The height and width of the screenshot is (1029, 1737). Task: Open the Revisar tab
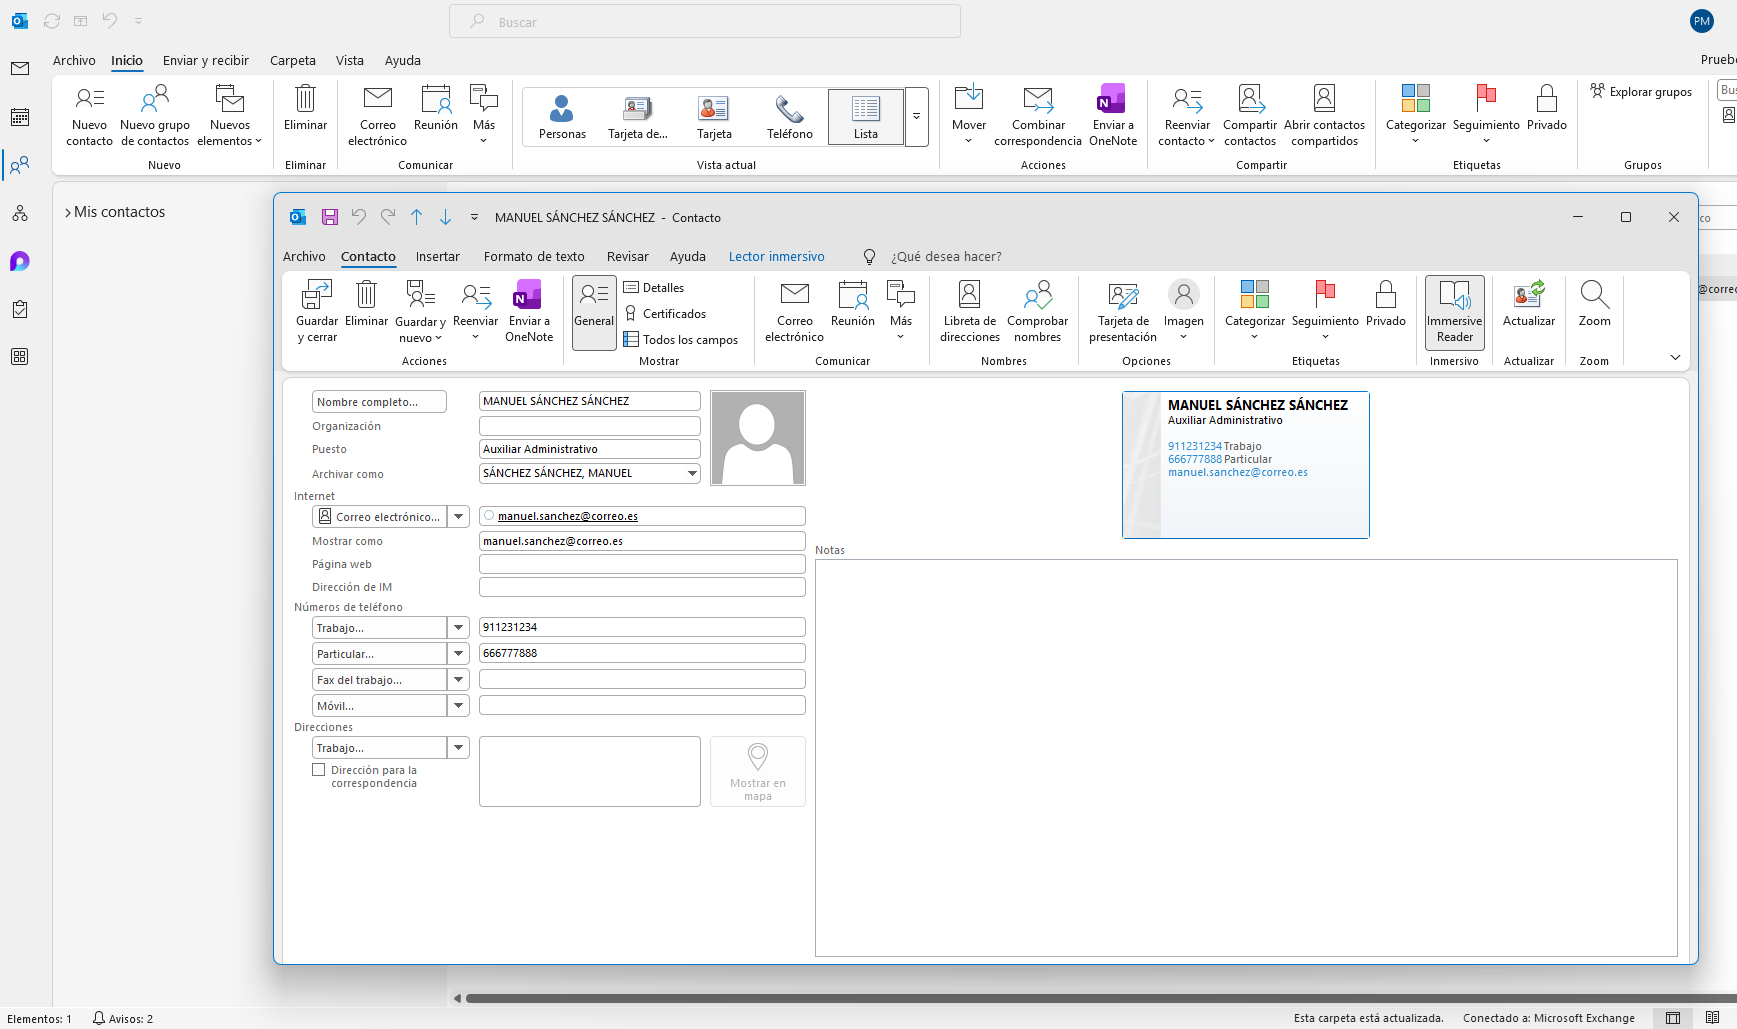627,257
